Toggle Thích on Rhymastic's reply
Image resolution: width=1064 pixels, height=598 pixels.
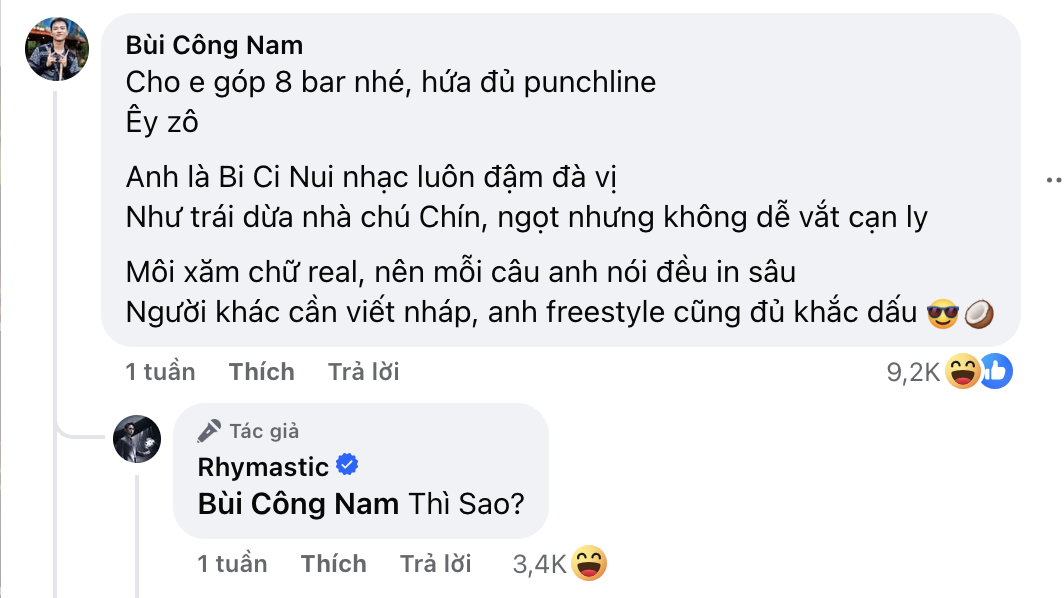[333, 564]
